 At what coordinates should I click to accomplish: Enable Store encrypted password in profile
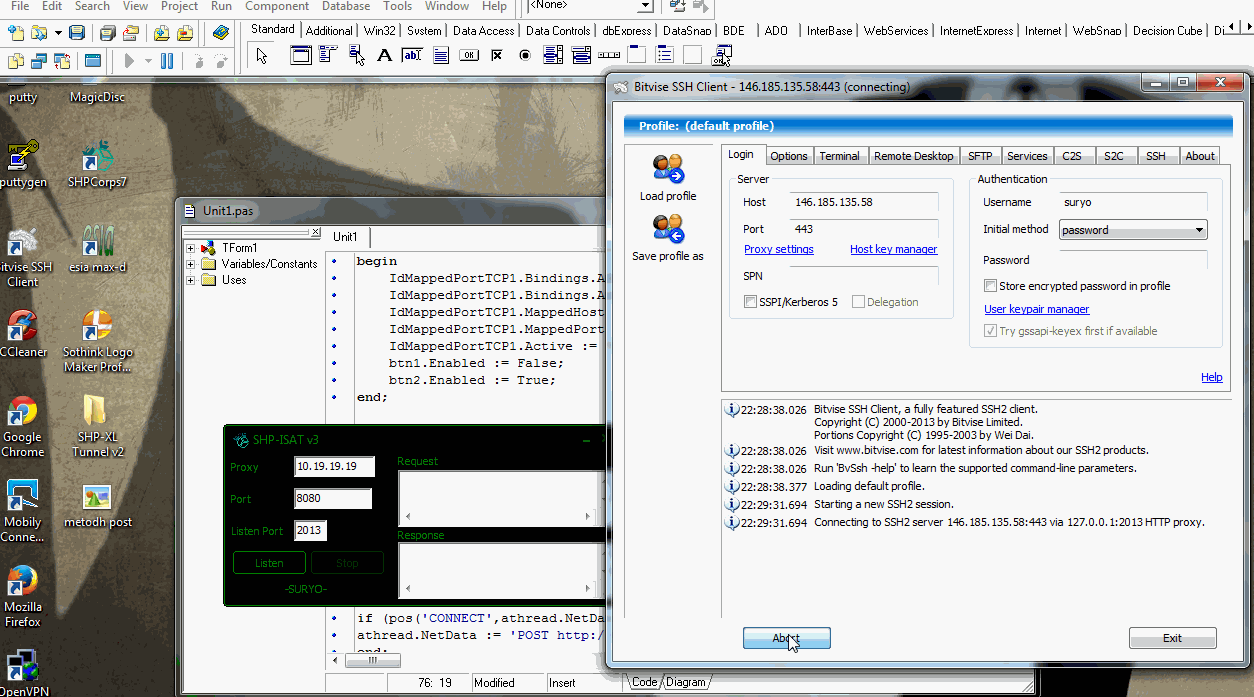[x=990, y=286]
